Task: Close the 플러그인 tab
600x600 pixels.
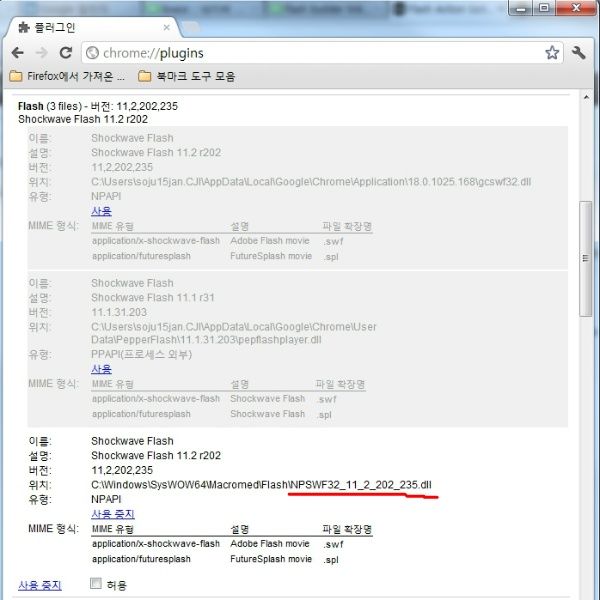Action: pyautogui.click(x=166, y=28)
